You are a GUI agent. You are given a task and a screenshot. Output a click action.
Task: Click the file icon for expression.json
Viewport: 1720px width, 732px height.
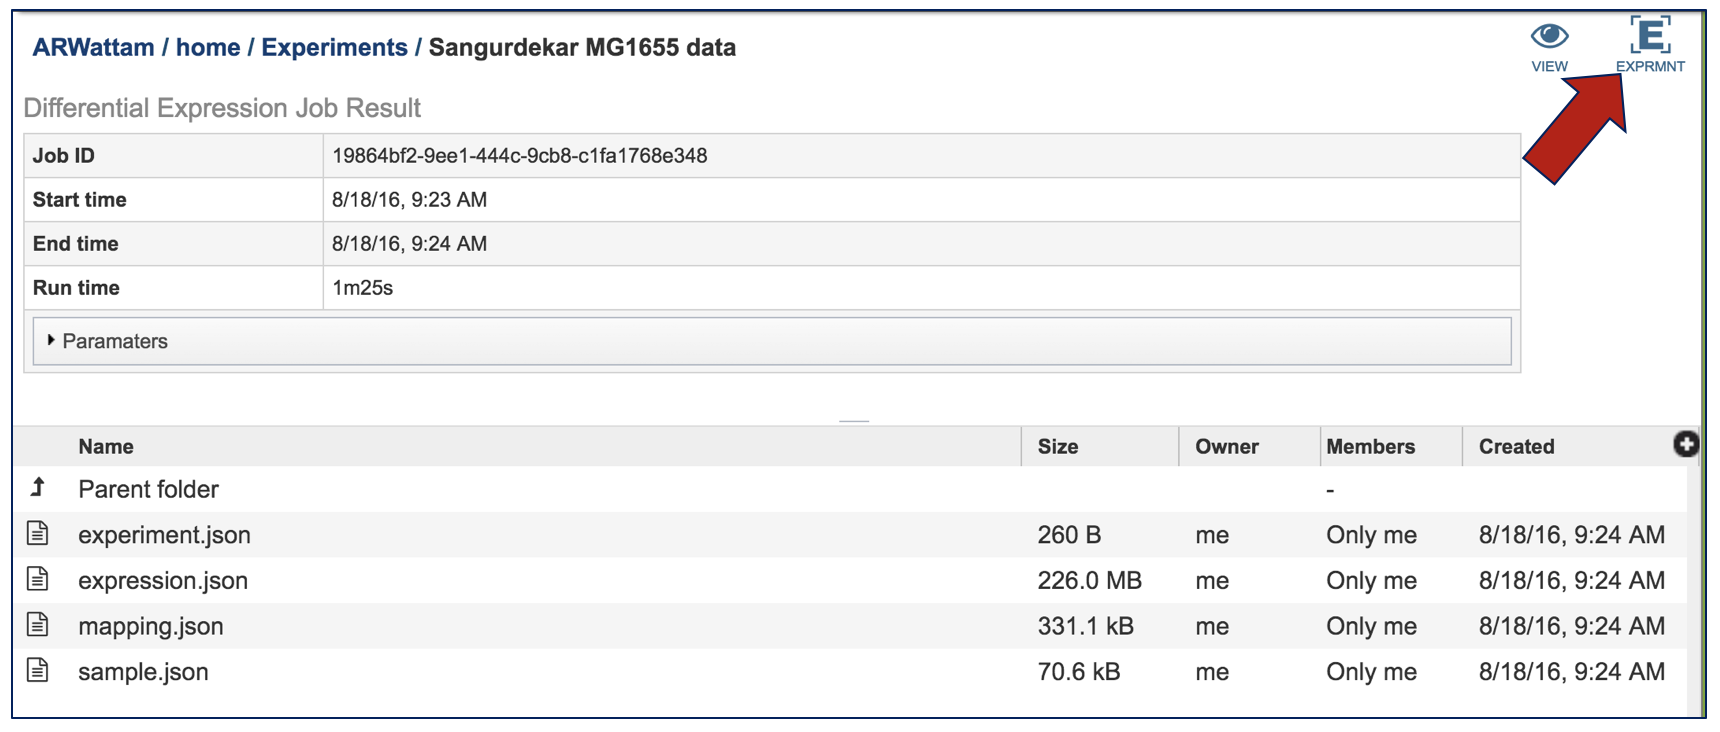pos(38,579)
